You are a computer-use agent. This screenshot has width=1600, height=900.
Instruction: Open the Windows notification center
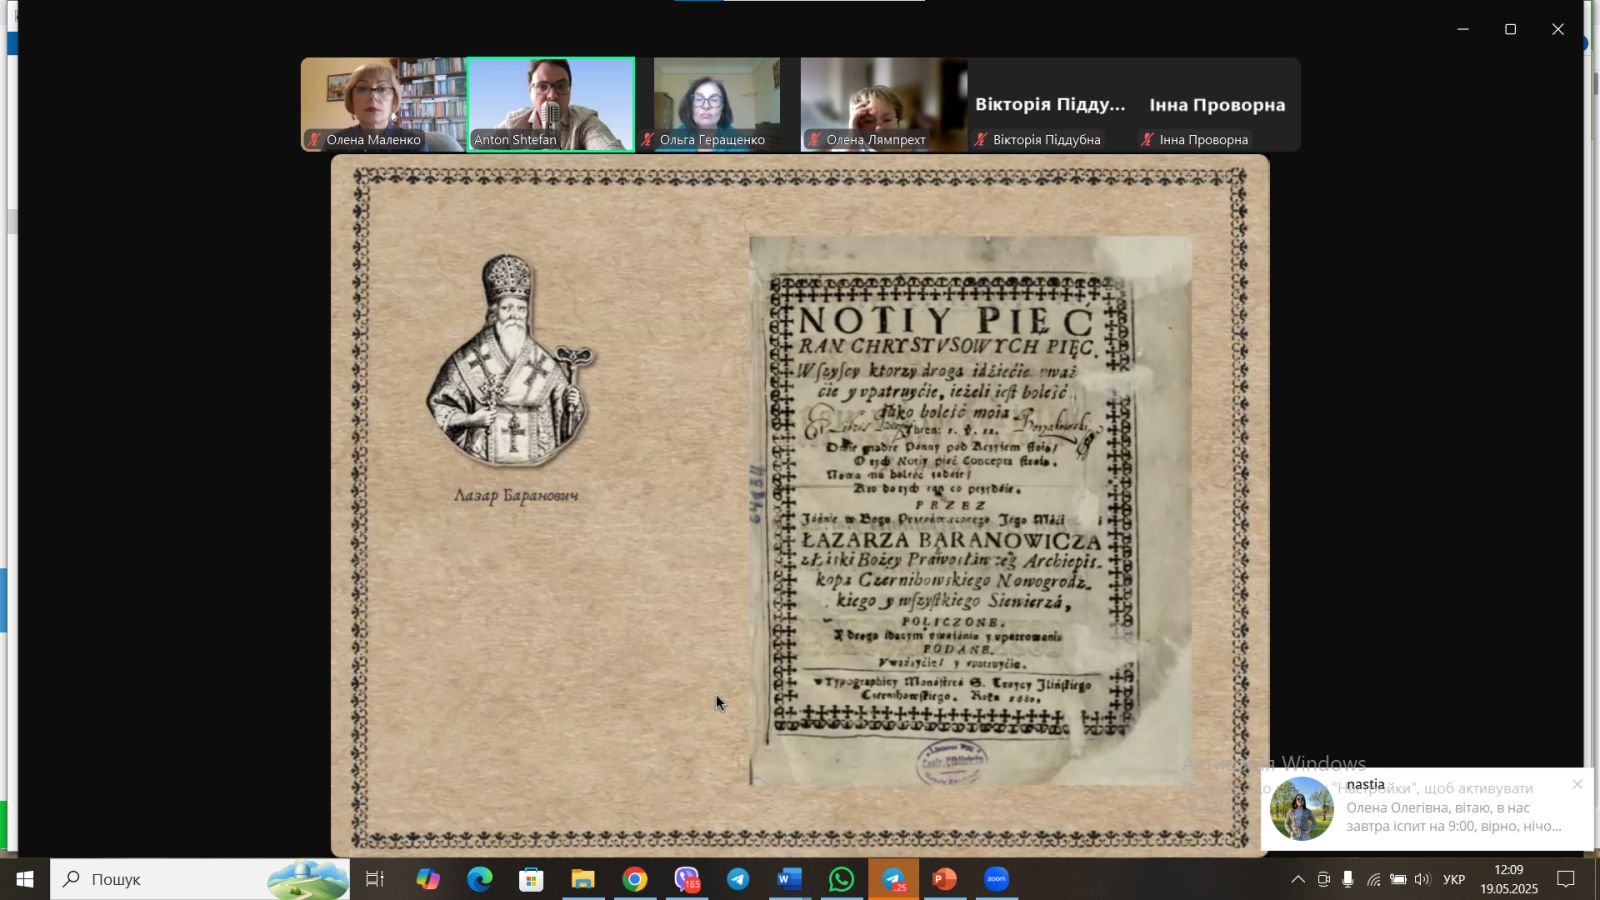[1566, 879]
